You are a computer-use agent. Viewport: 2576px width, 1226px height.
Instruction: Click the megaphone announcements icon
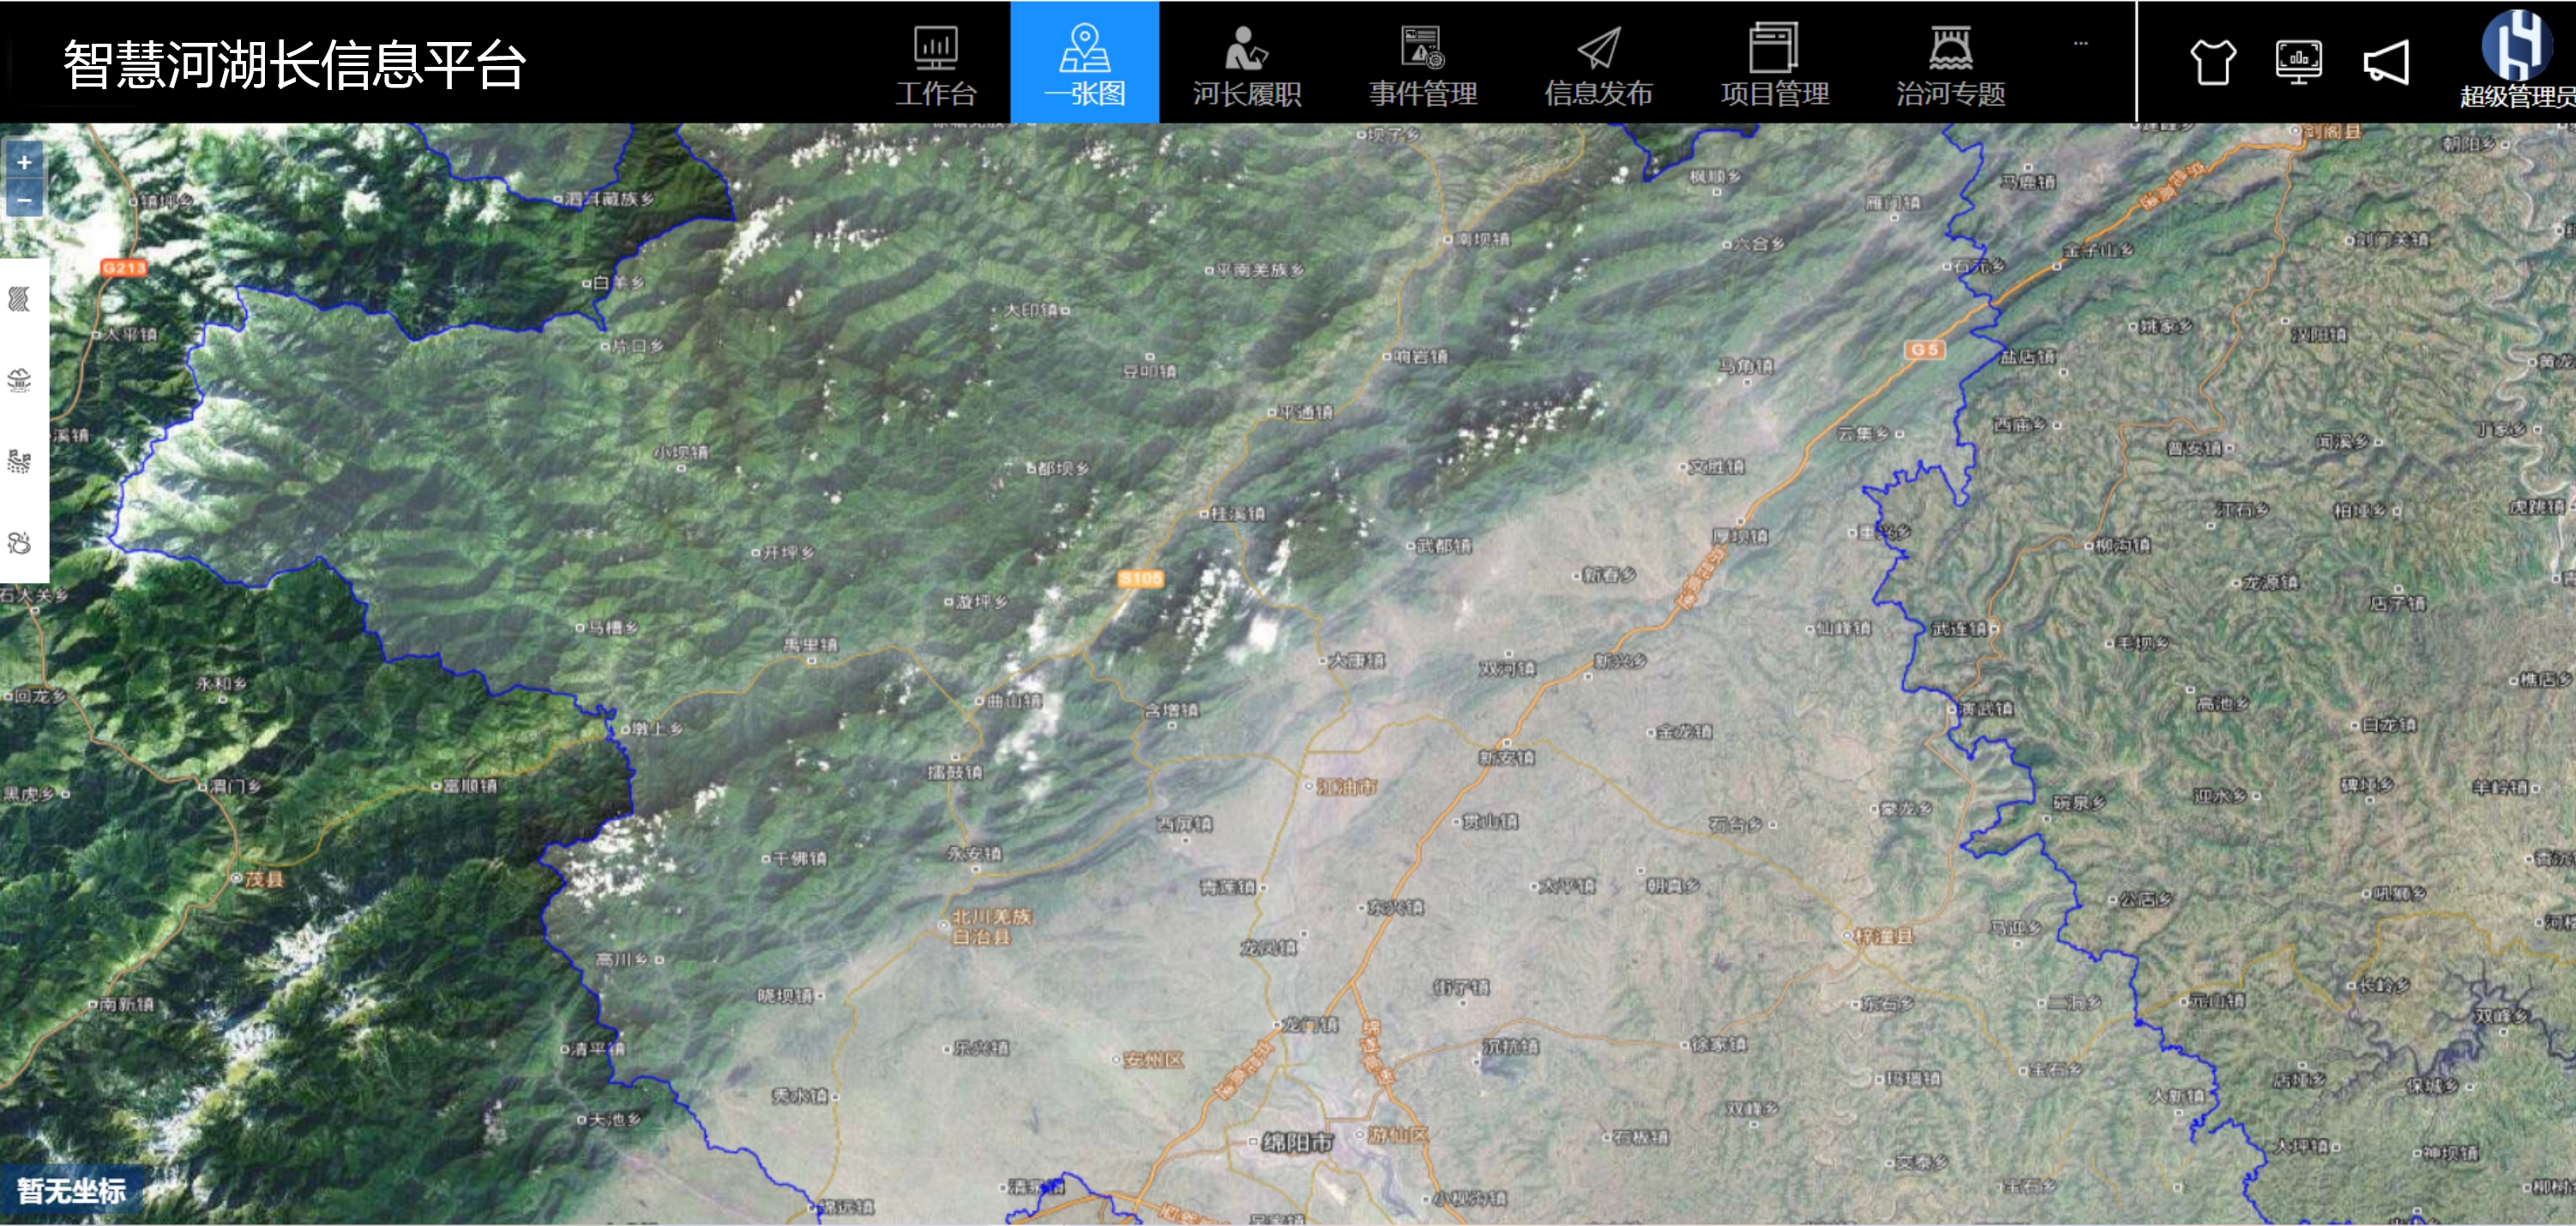[x=2386, y=62]
